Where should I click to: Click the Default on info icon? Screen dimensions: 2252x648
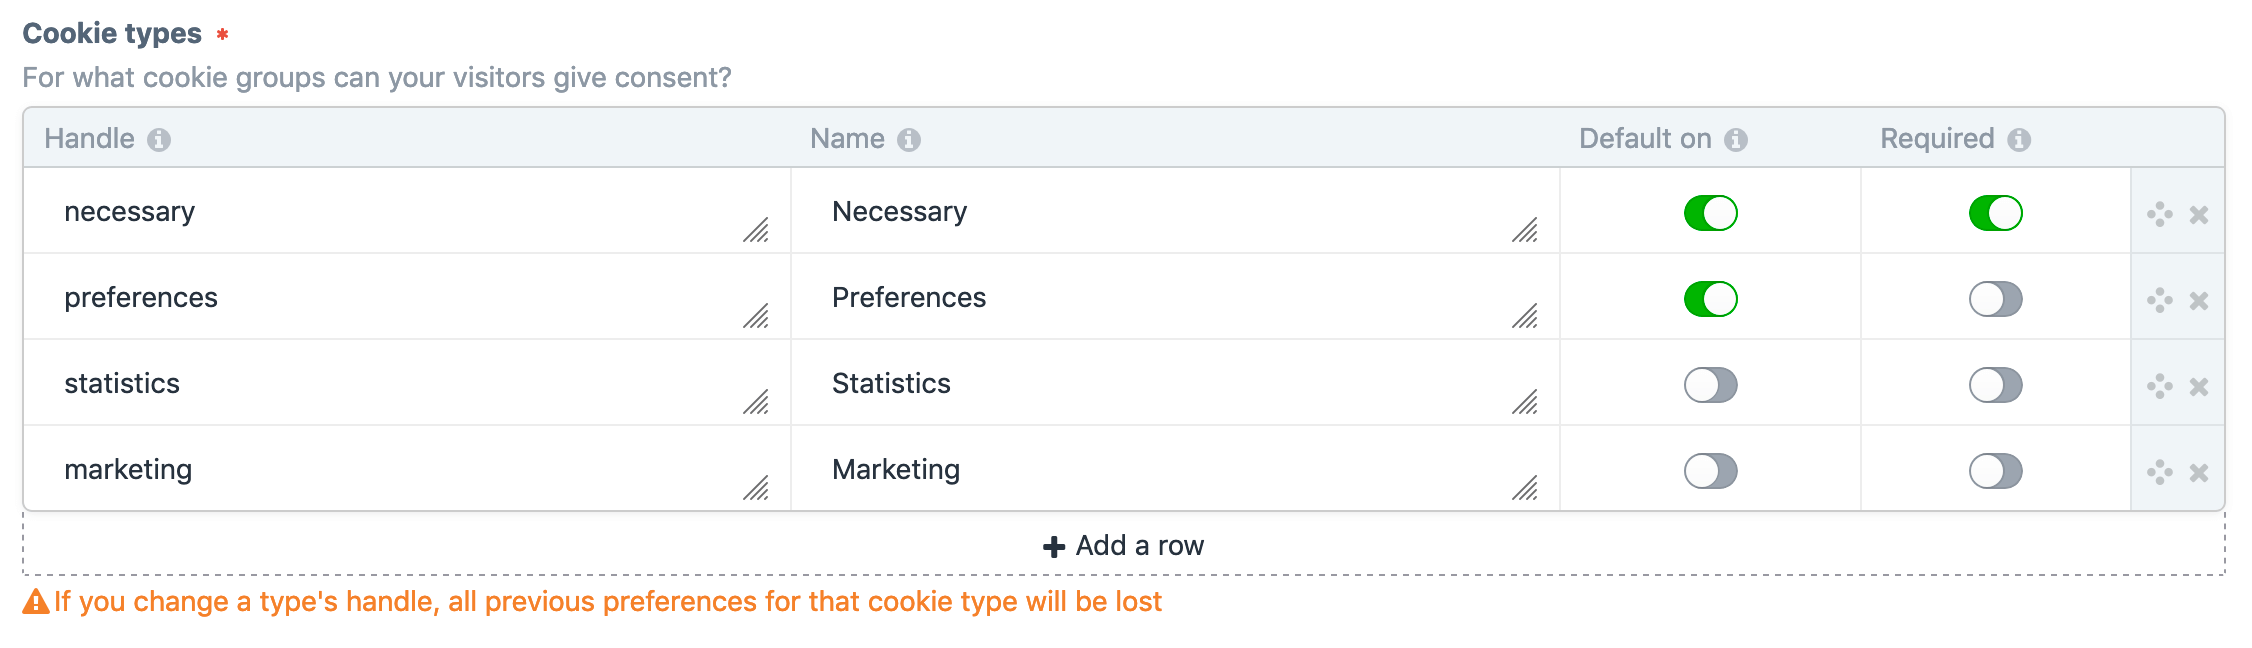click(1736, 140)
